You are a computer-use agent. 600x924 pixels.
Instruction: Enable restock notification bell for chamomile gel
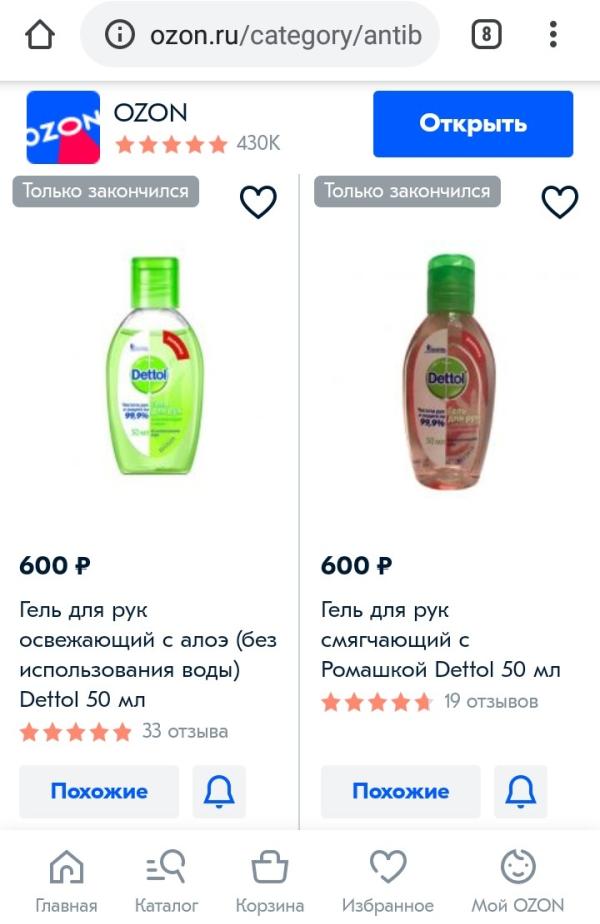pyautogui.click(x=520, y=791)
